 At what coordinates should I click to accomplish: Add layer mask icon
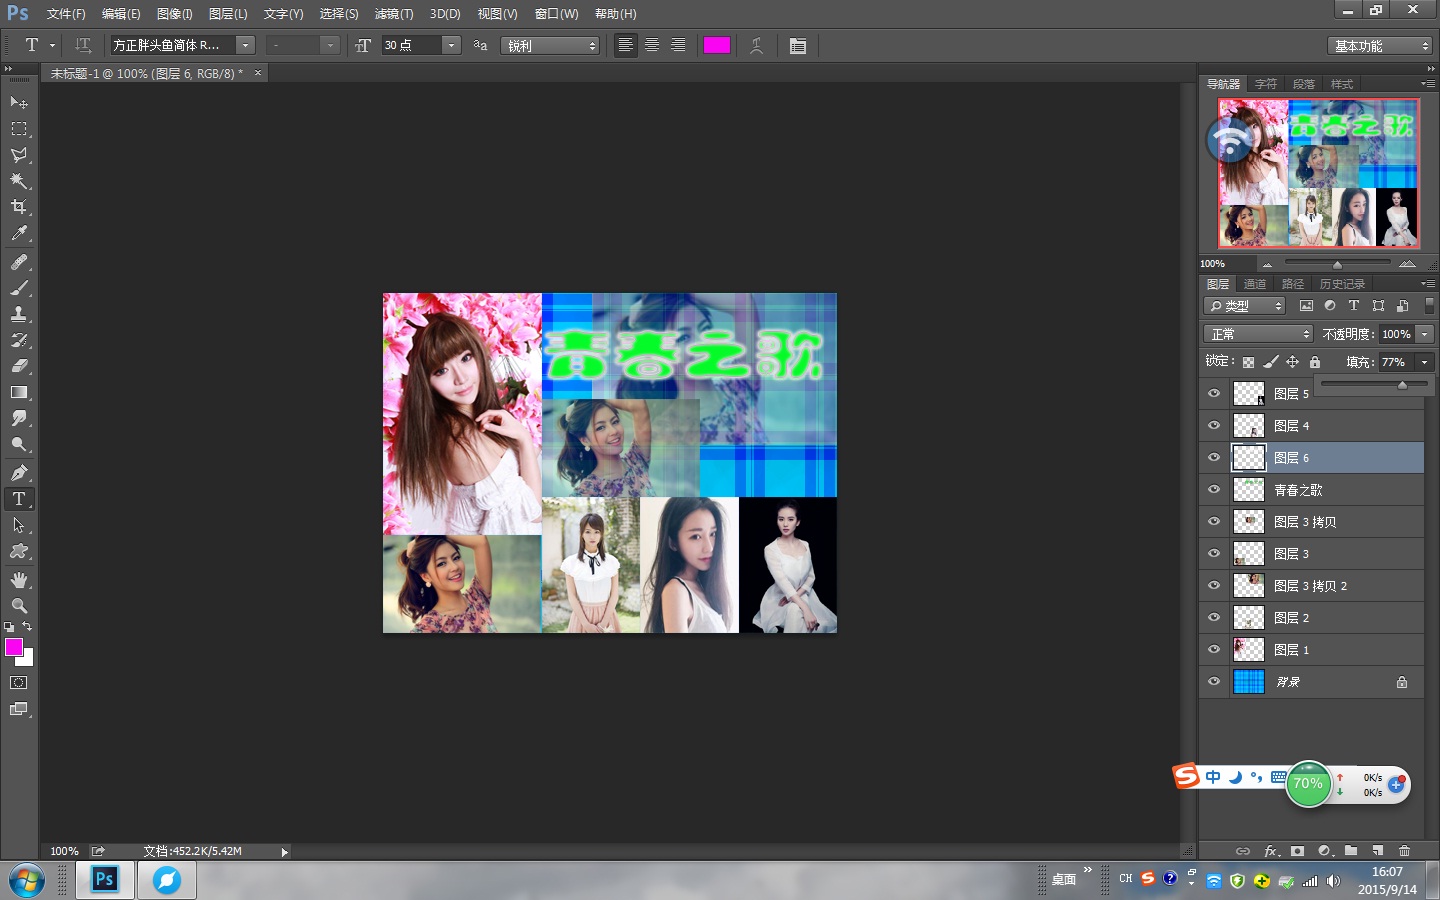point(1297,851)
